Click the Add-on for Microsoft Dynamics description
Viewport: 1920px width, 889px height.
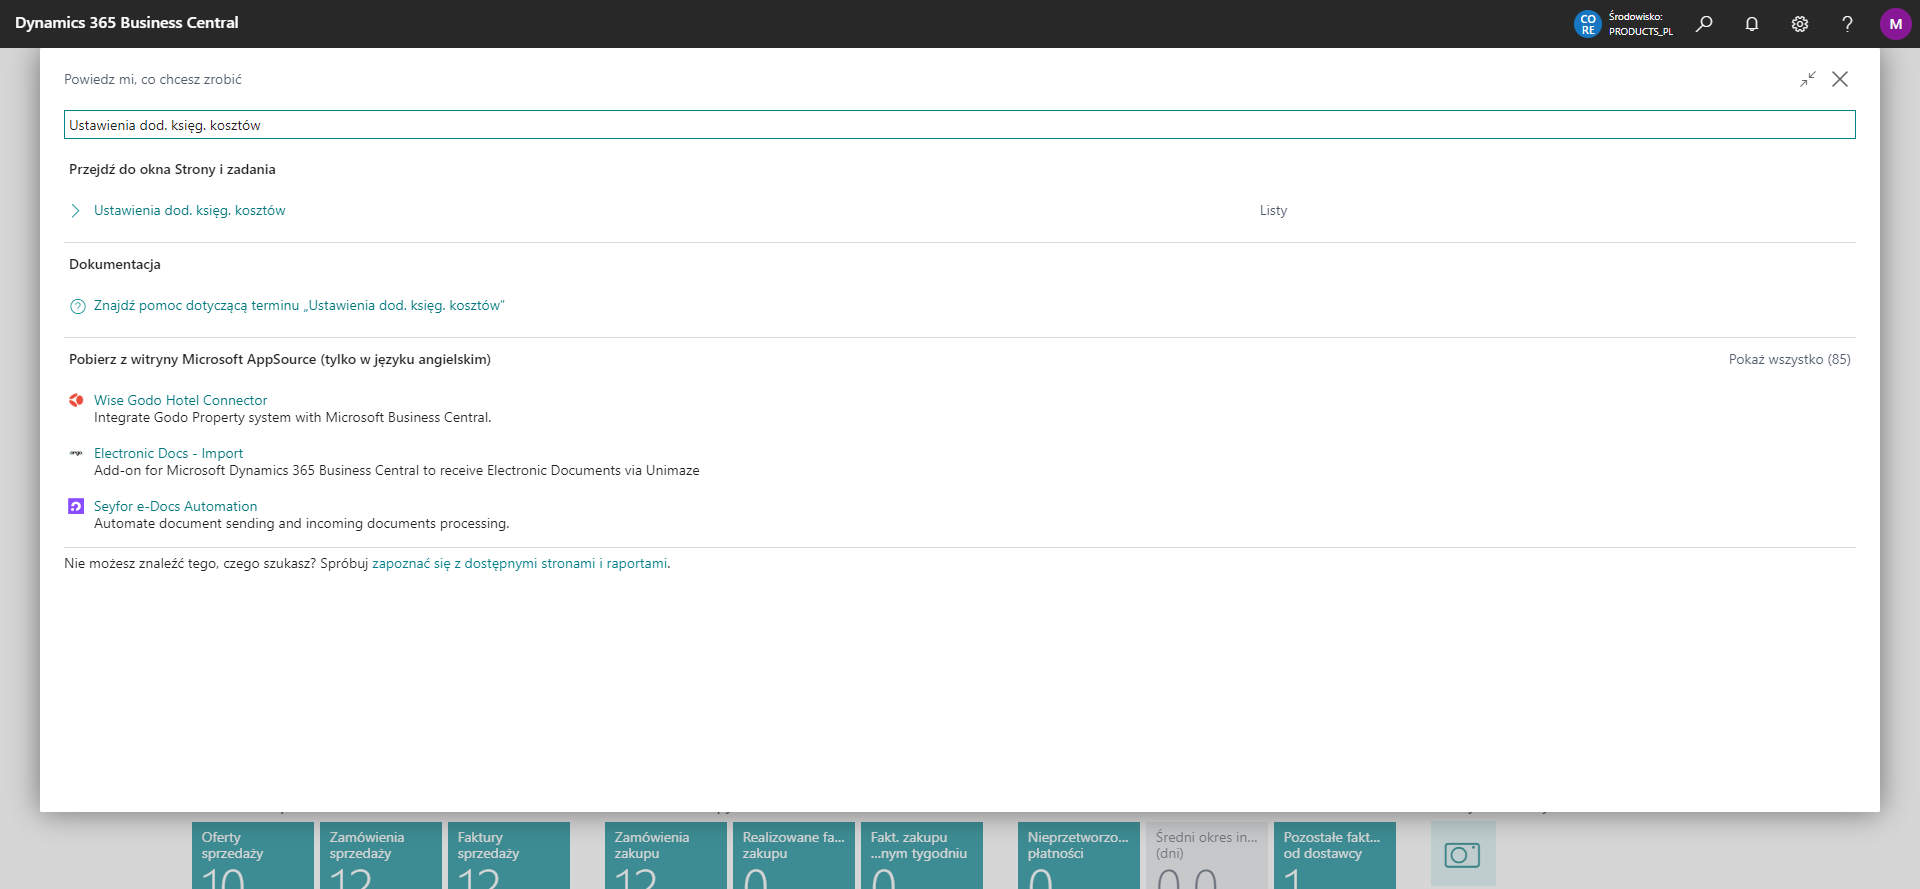(397, 471)
